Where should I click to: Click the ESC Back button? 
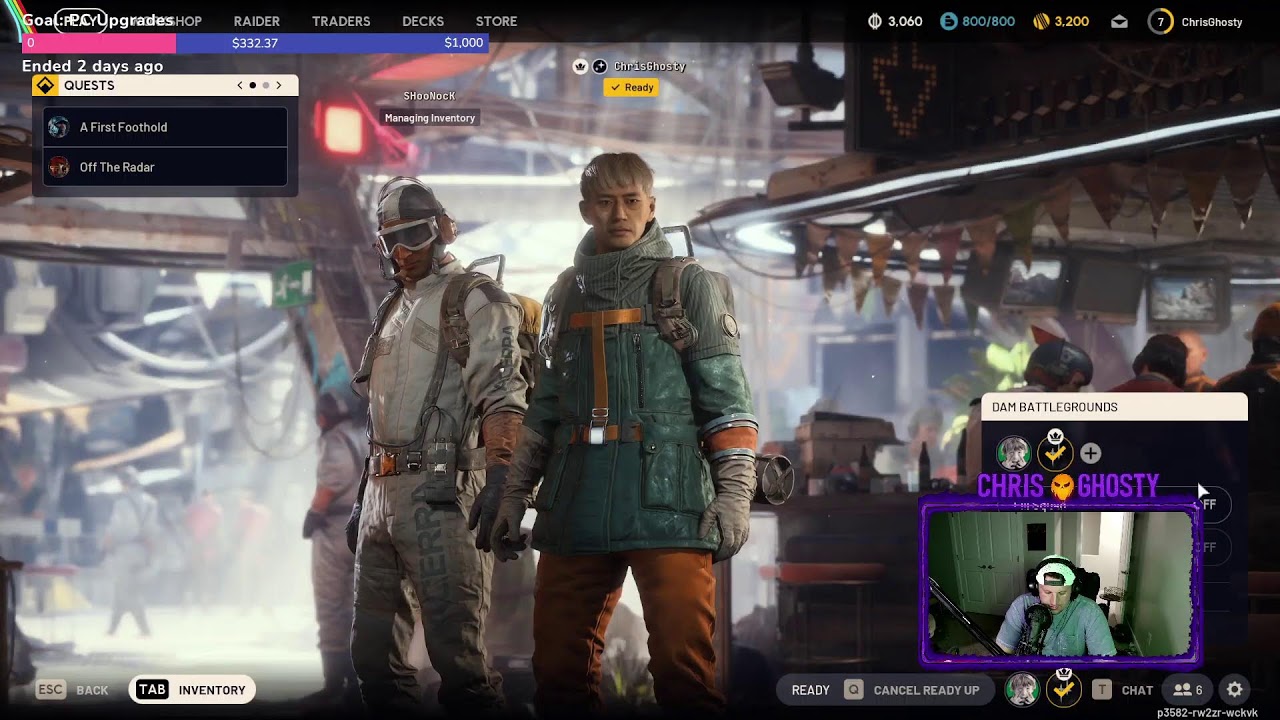click(72, 690)
